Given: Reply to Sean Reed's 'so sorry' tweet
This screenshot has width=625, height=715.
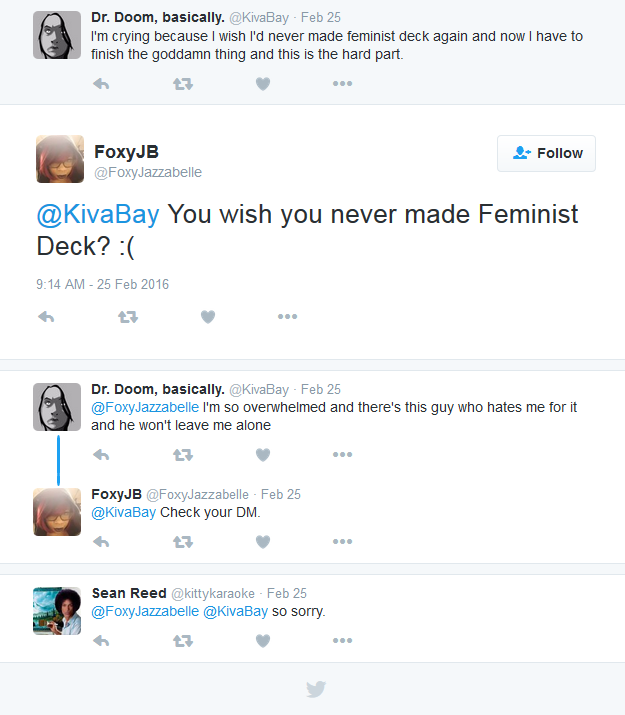Looking at the screenshot, I should point(100,641).
